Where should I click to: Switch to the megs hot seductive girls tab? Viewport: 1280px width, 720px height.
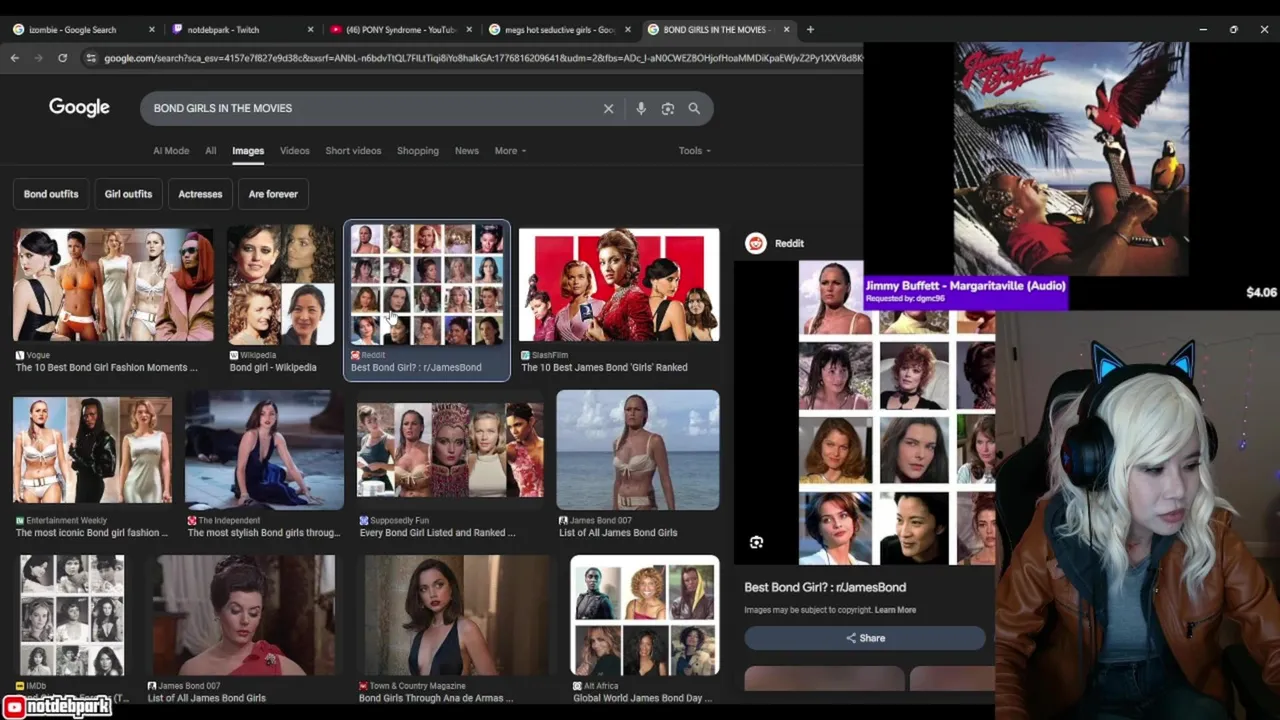click(560, 30)
